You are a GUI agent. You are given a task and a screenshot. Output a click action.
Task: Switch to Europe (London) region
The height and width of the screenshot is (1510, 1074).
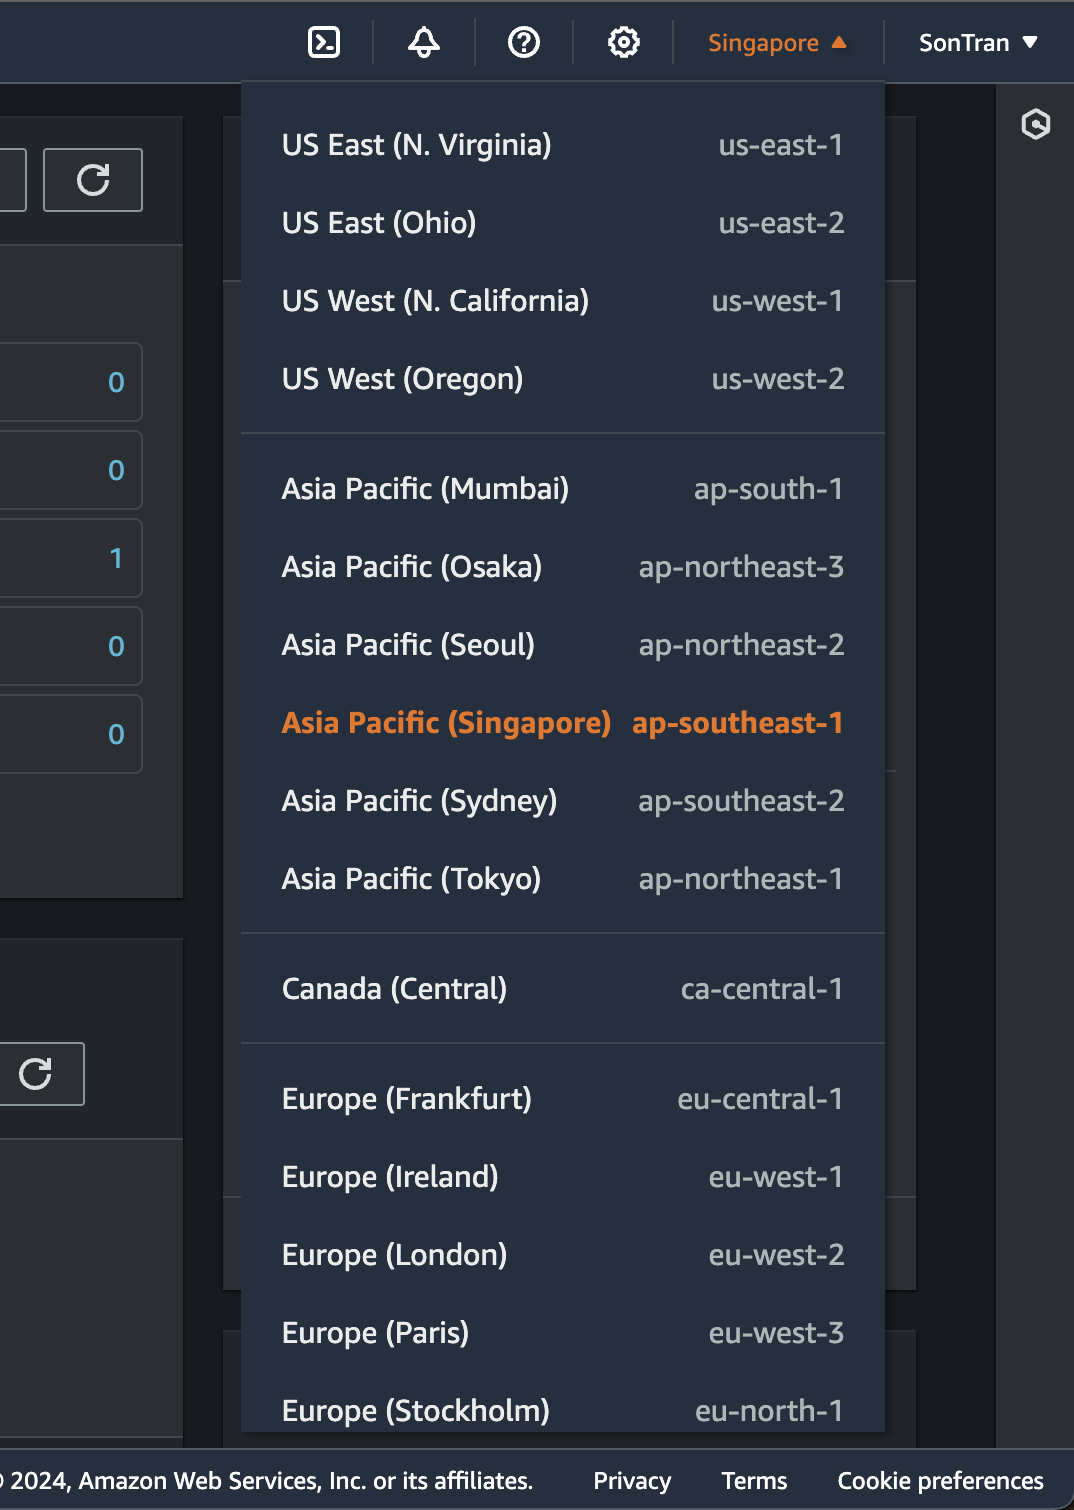(x=562, y=1255)
